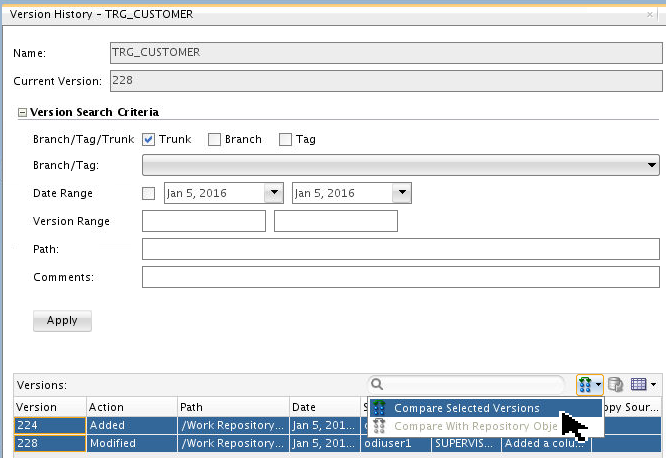666x458 pixels.
Task: Choose Compare Selected Versions menu item
Action: [x=486, y=408]
